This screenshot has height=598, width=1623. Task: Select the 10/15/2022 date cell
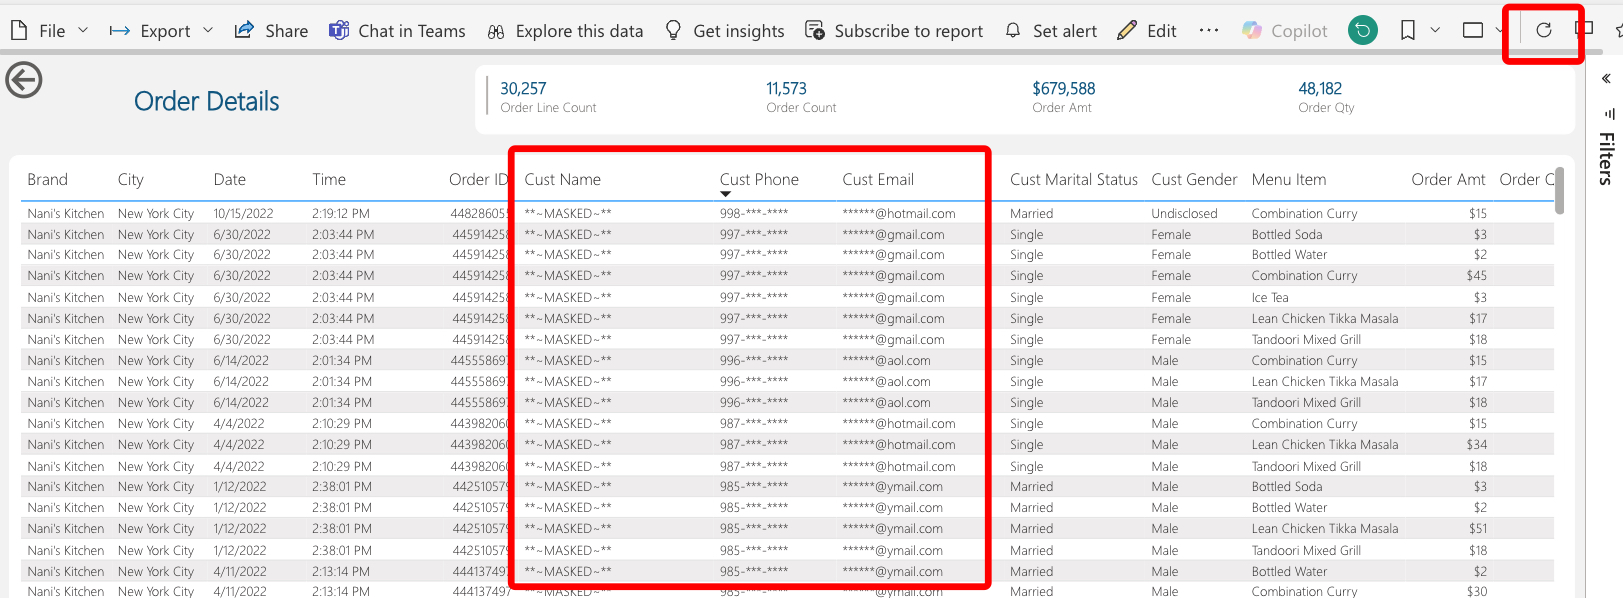[x=243, y=214]
